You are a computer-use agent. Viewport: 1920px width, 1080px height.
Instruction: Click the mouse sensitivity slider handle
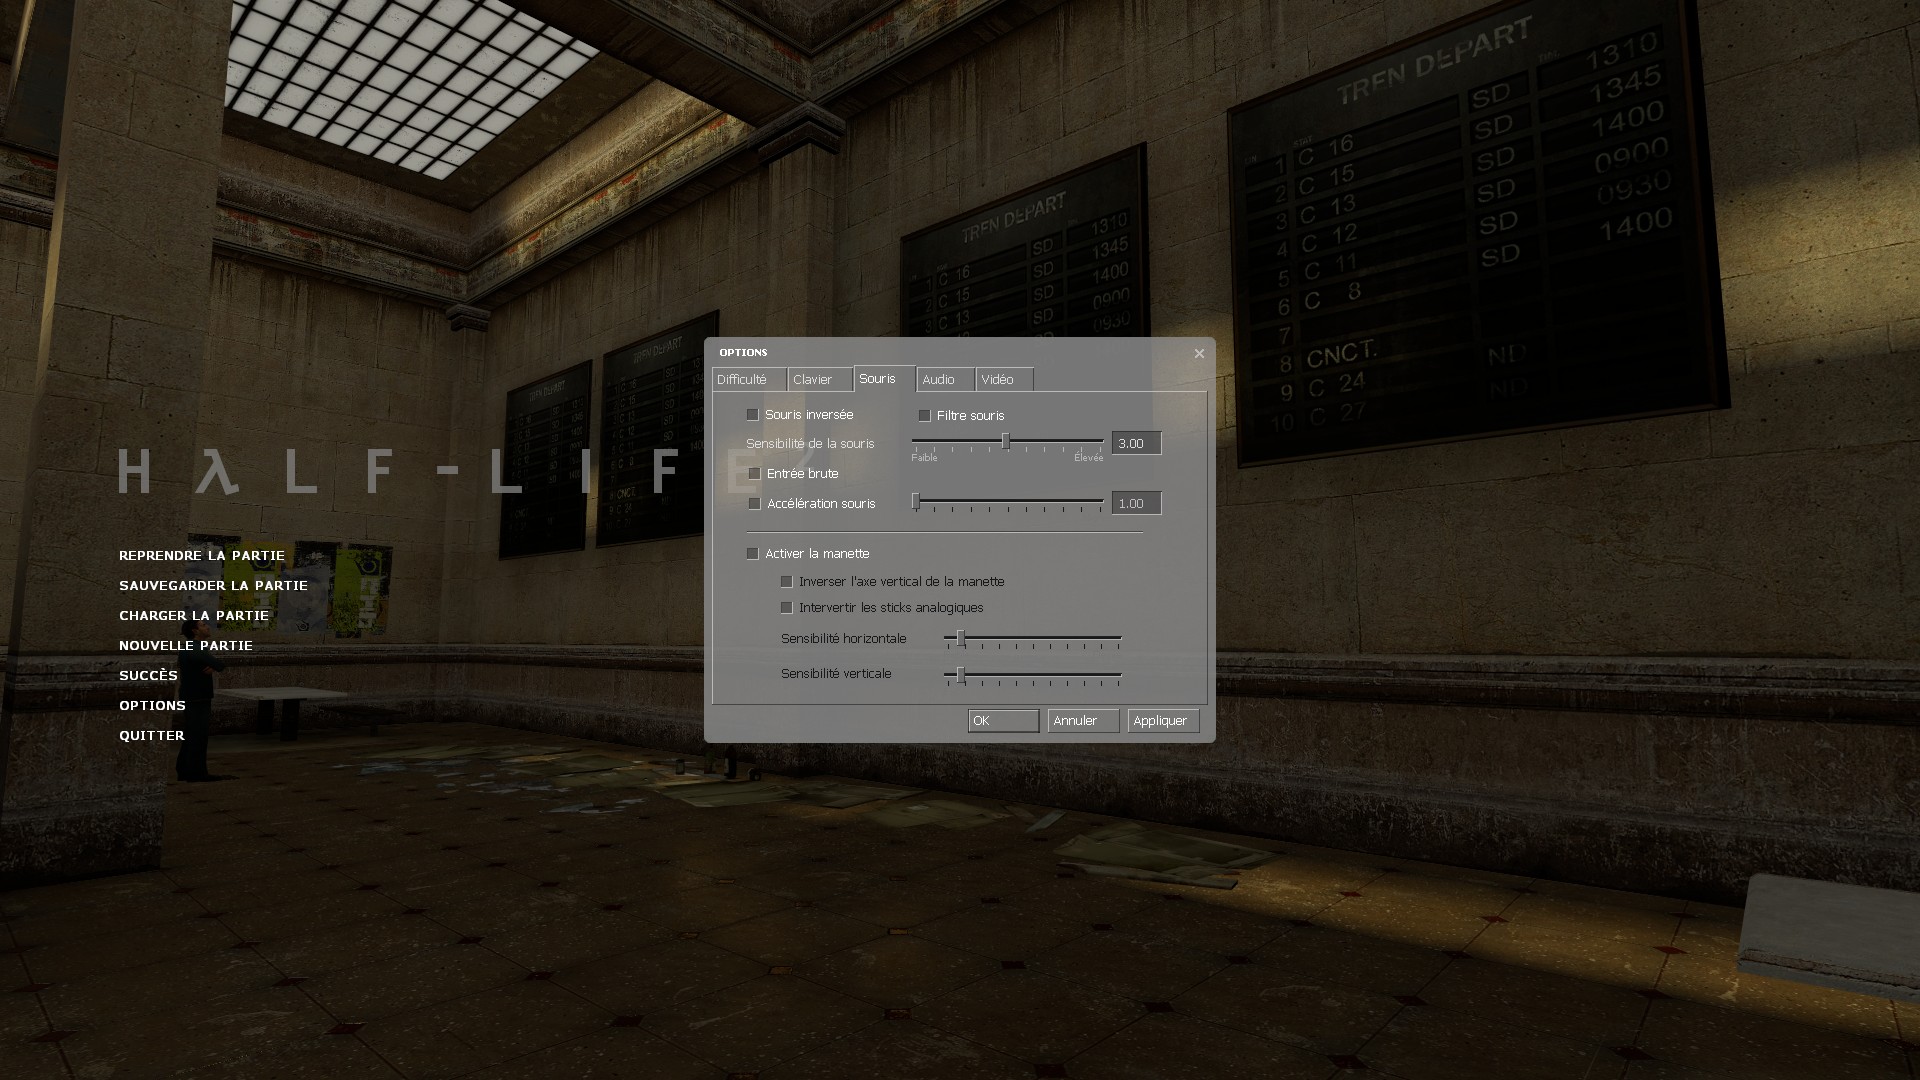point(1006,442)
